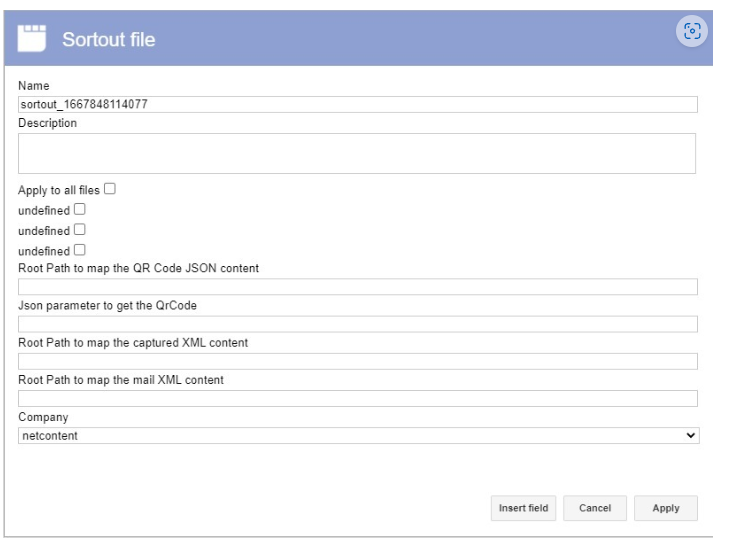Tick the first undefined checkbox
This screenshot has height=543, width=729.
pos(80,209)
